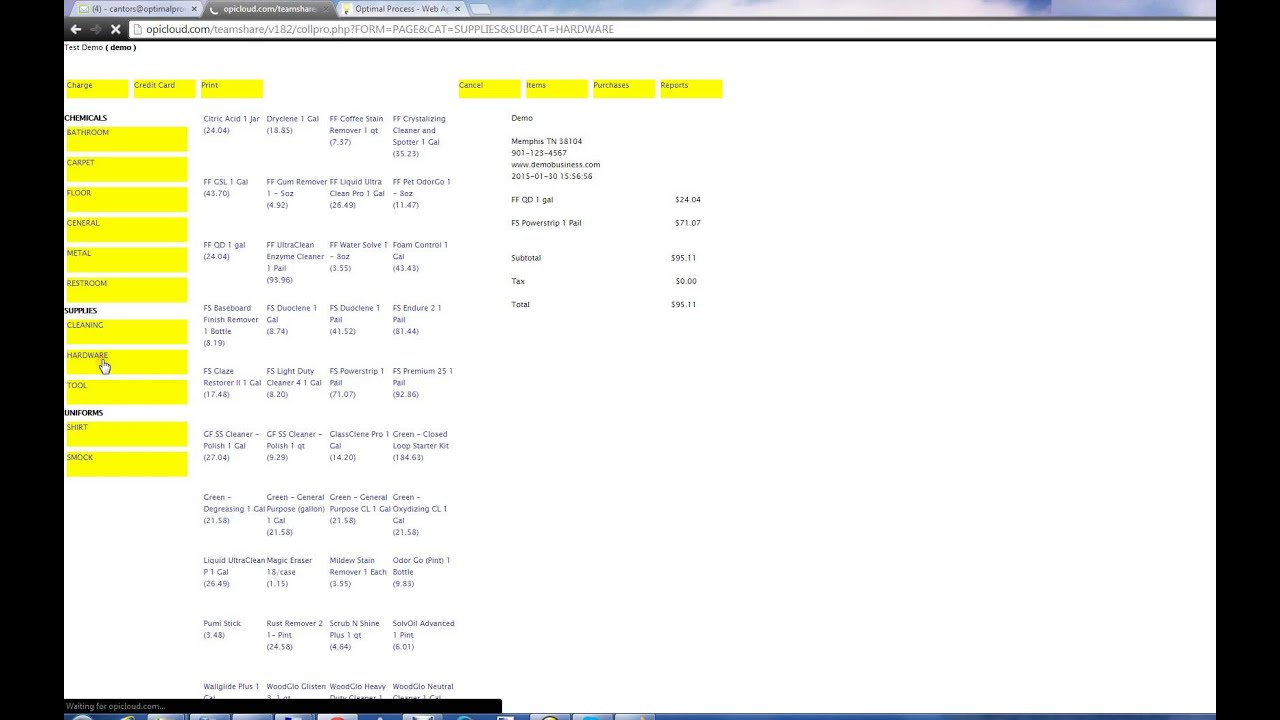Screen dimensions: 1280x720
Task: Click the Charge button
Action: (x=97, y=89)
